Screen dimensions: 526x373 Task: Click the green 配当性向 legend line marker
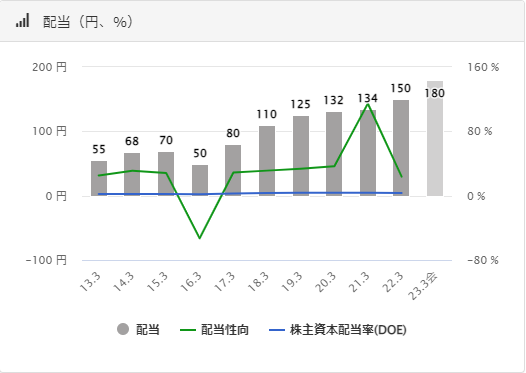pos(188,330)
